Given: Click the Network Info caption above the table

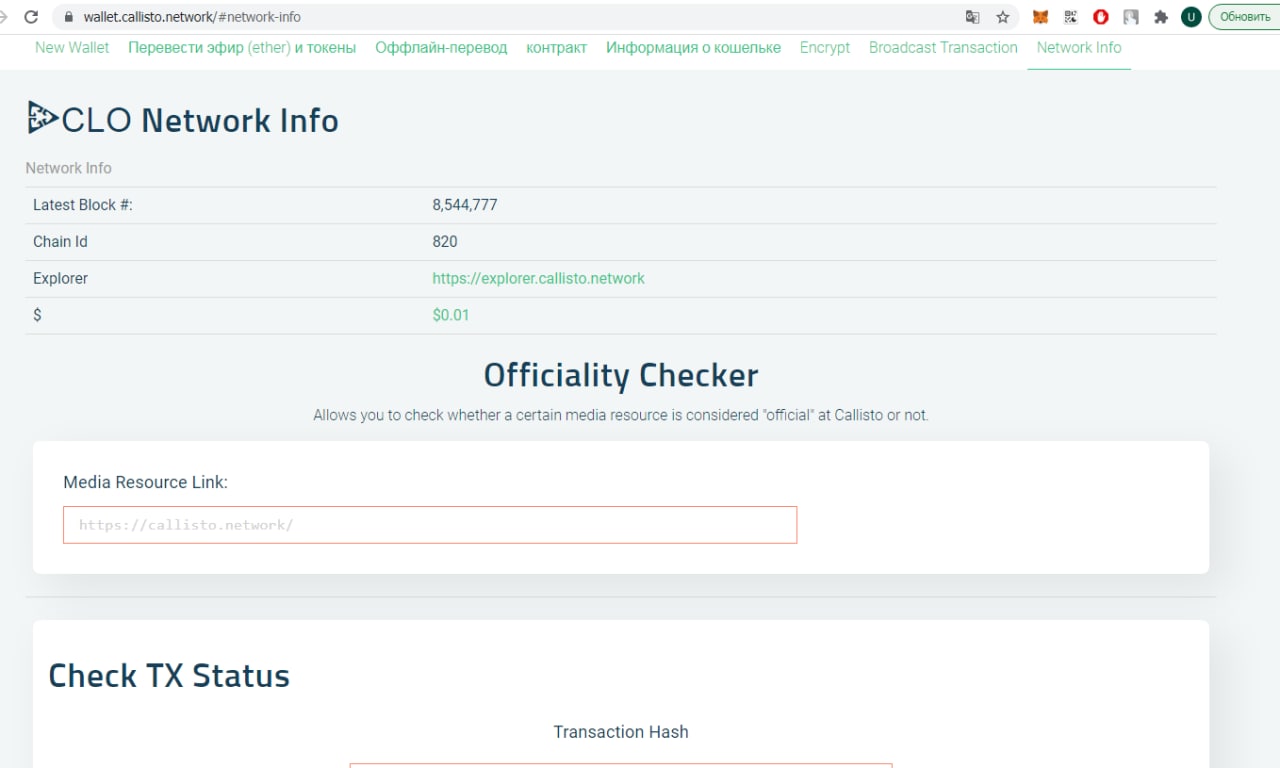Looking at the screenshot, I should pos(68,168).
